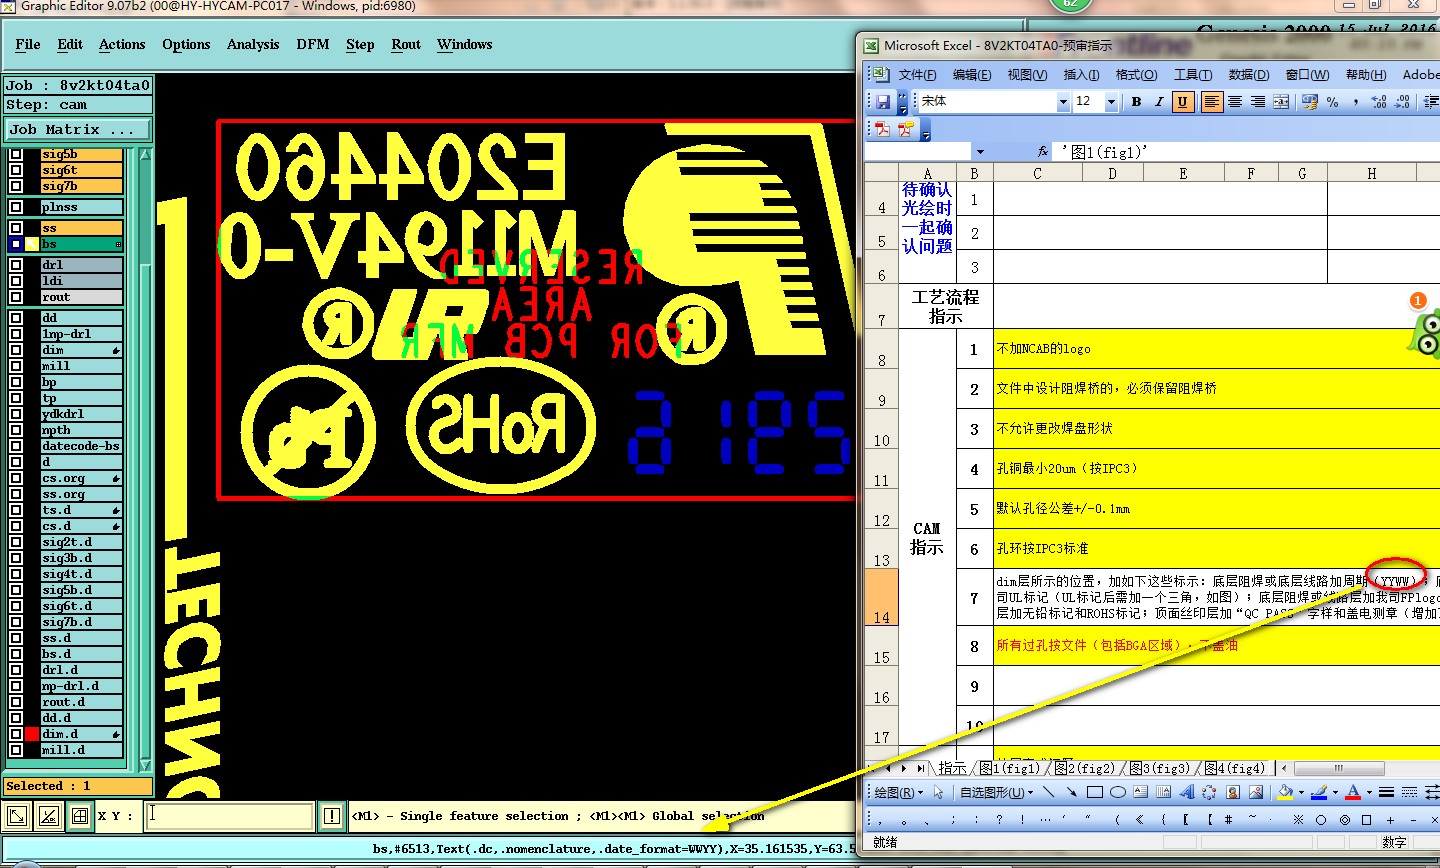Open the font name dropdown in Excel
The image size is (1440, 868).
1063,102
